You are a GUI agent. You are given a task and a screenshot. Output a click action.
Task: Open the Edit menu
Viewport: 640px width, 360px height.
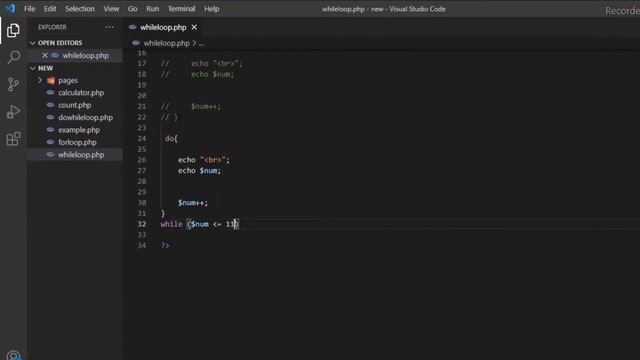[x=50, y=9]
